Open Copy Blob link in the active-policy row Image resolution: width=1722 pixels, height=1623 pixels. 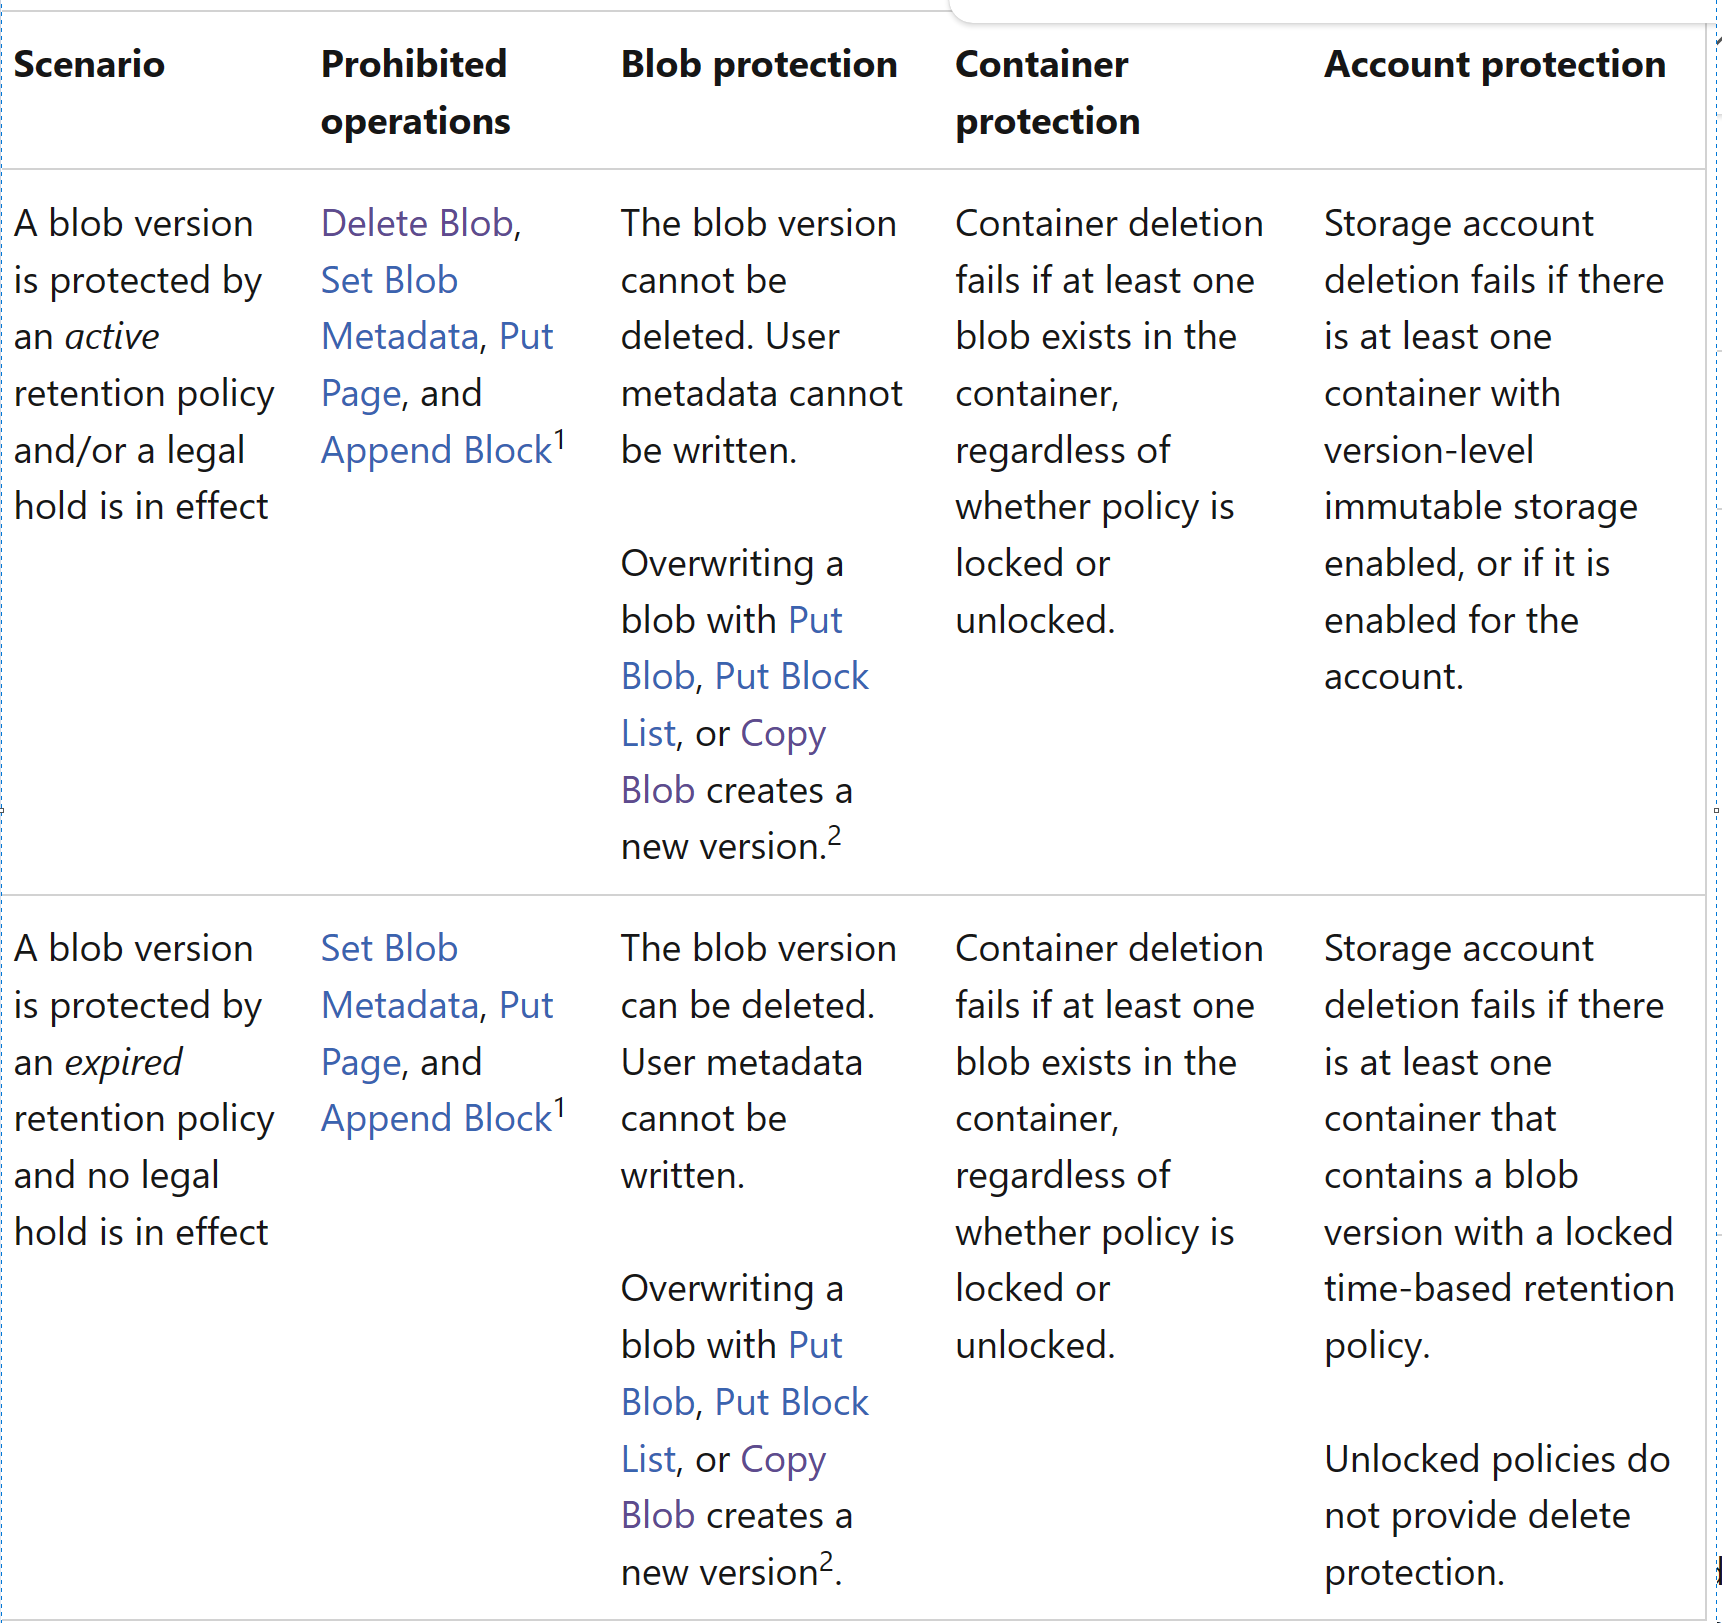(x=782, y=734)
